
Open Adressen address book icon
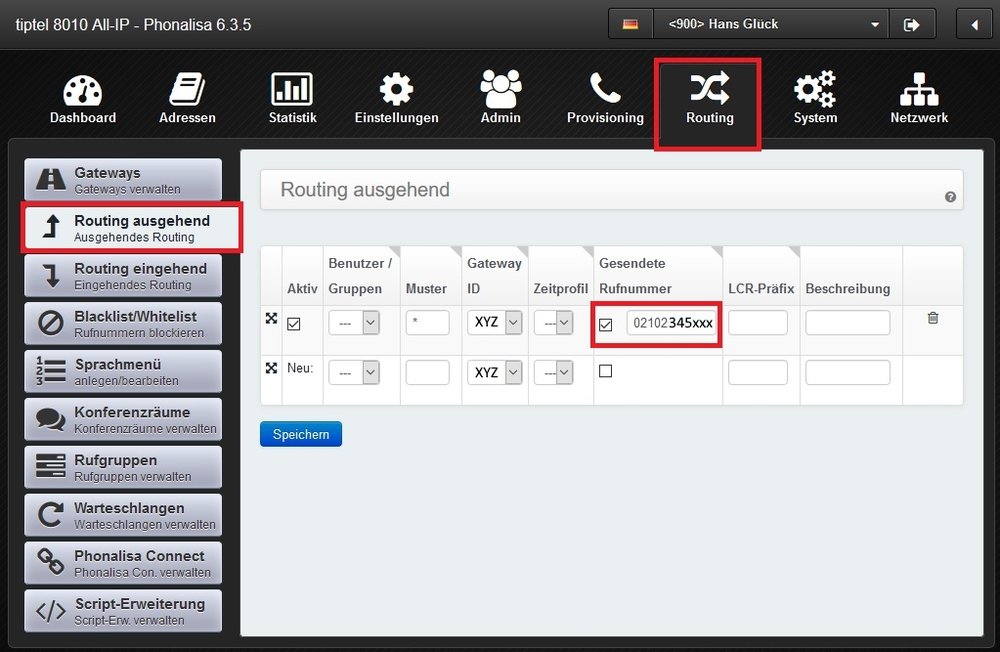[x=187, y=91]
